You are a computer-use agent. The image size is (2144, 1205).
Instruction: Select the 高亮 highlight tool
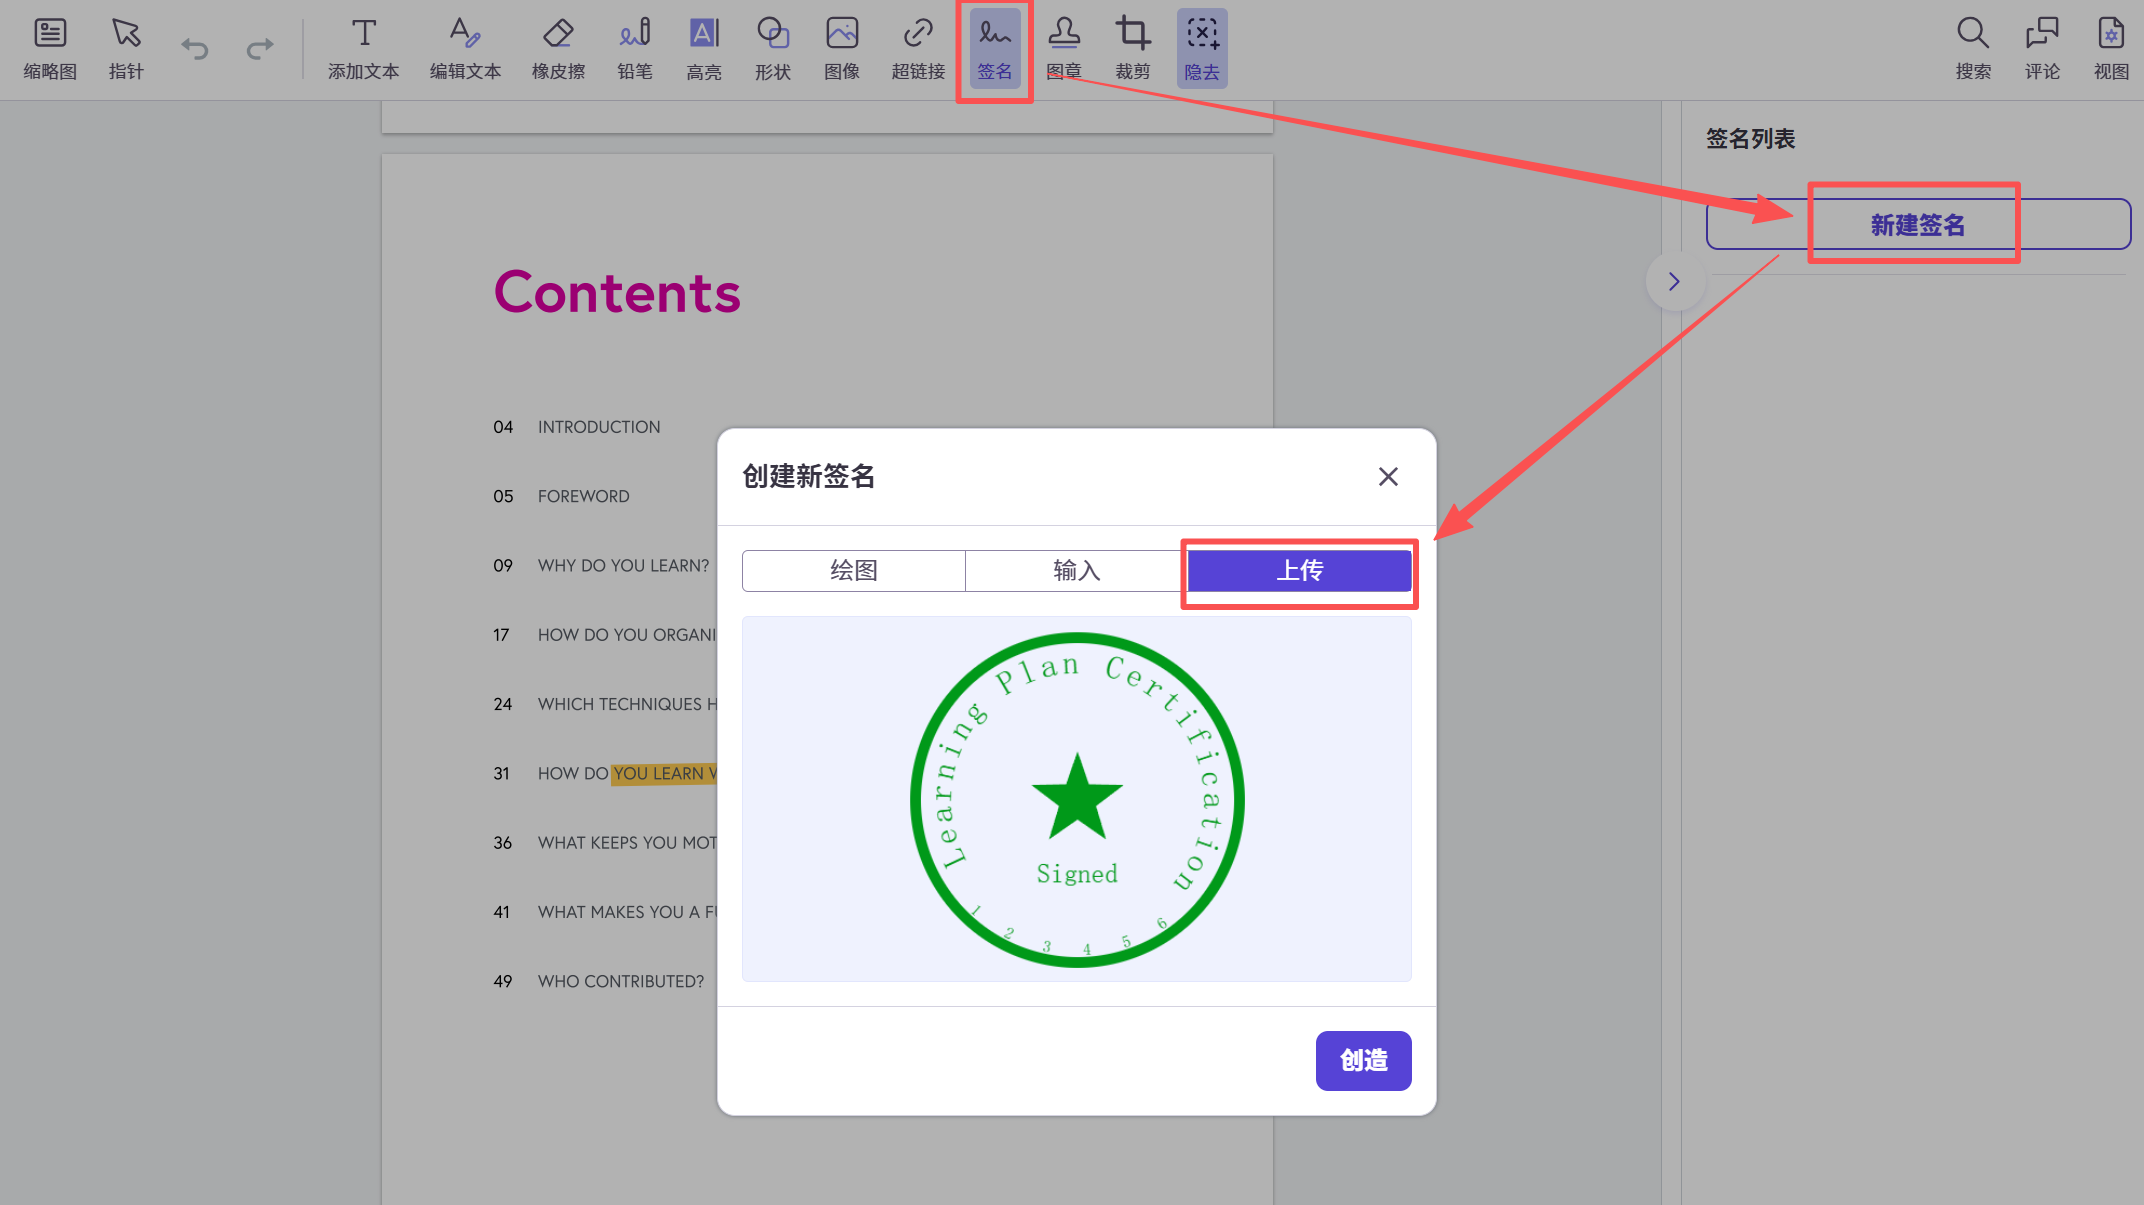pos(704,47)
